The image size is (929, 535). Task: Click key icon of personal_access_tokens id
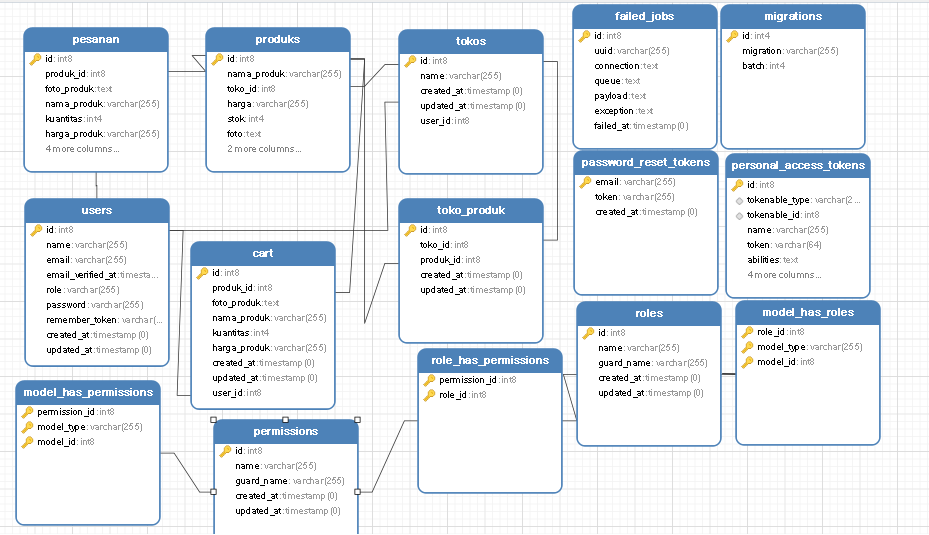(x=737, y=185)
